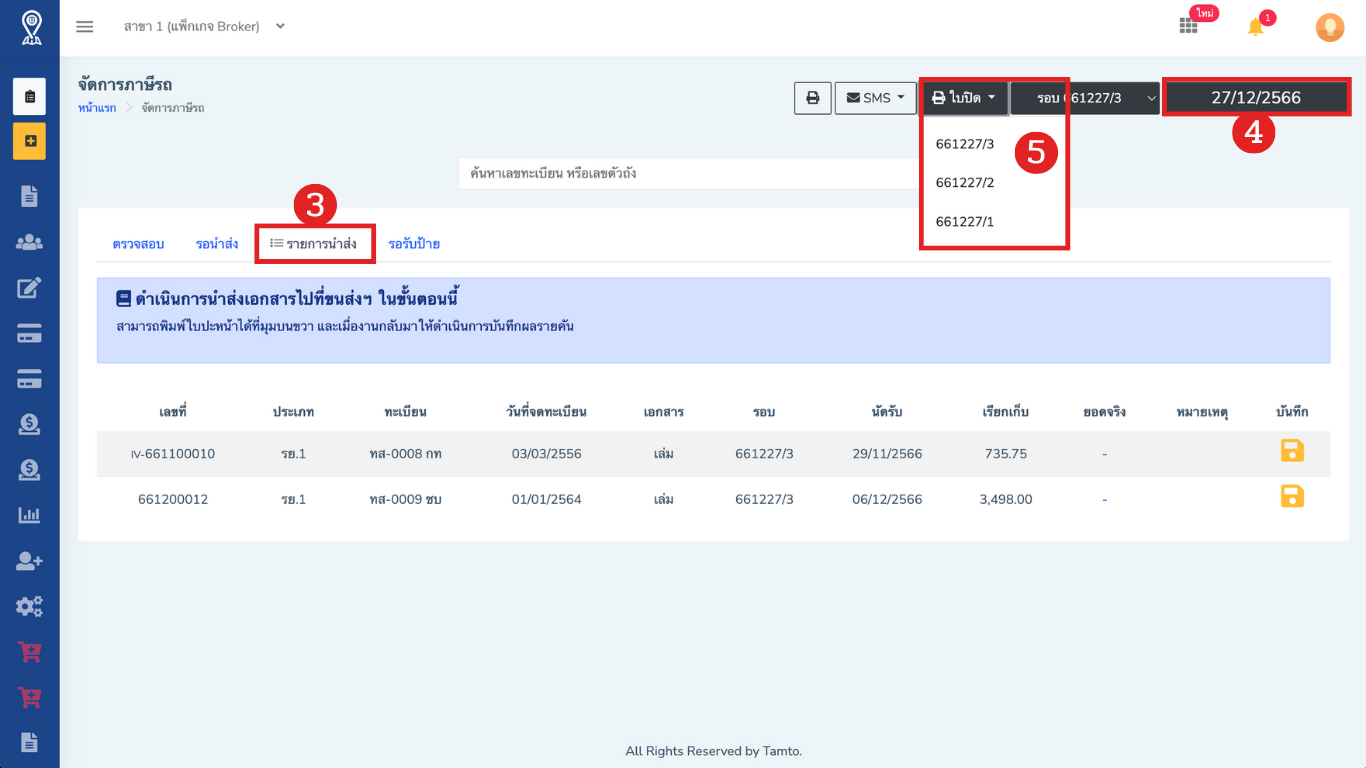Toggle the hamburger menu icon
Screen dimensions: 1366x768
pyautogui.click(x=85, y=27)
